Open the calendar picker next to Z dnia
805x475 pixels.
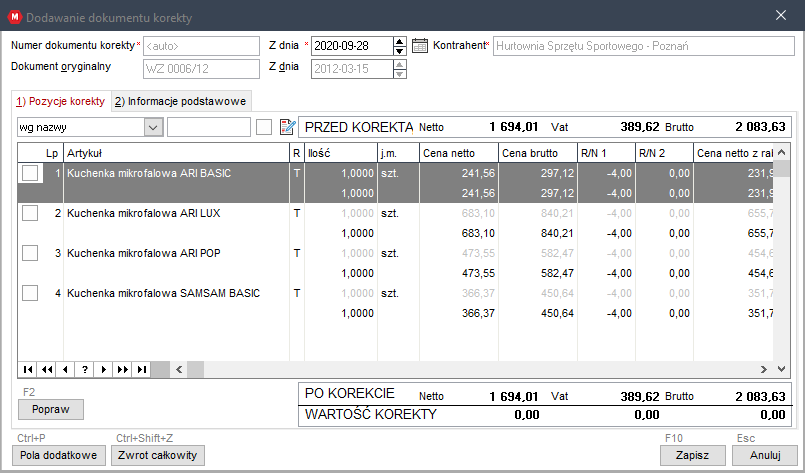(419, 46)
